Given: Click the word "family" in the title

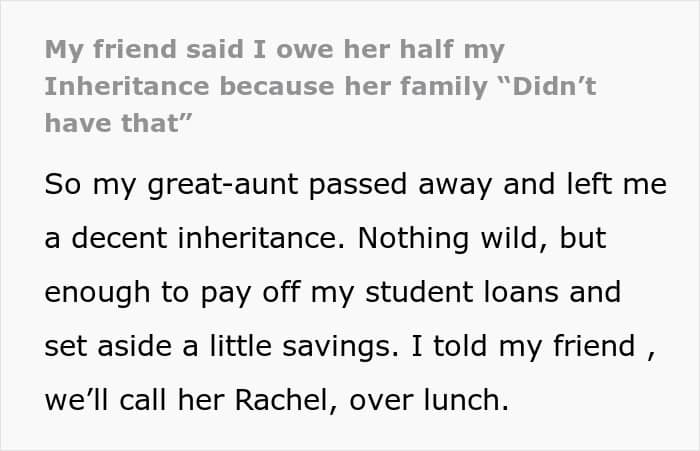Looking at the screenshot, I should point(443,86).
